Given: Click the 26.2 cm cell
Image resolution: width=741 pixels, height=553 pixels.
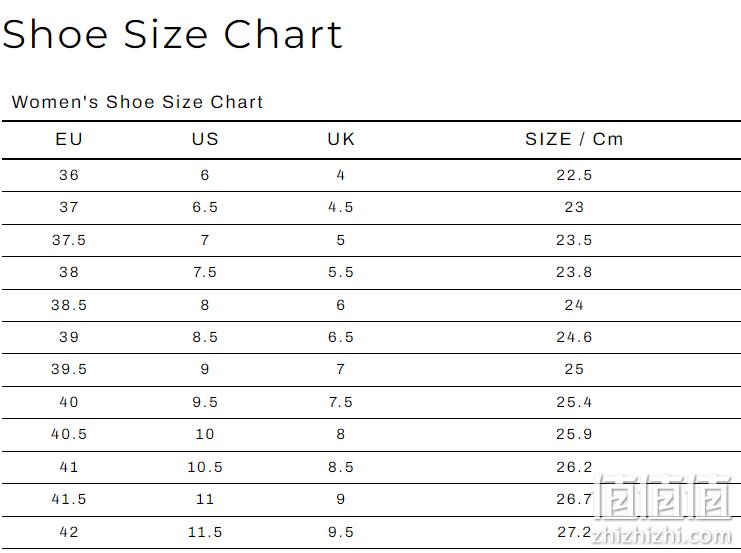Looking at the screenshot, I should (574, 467).
